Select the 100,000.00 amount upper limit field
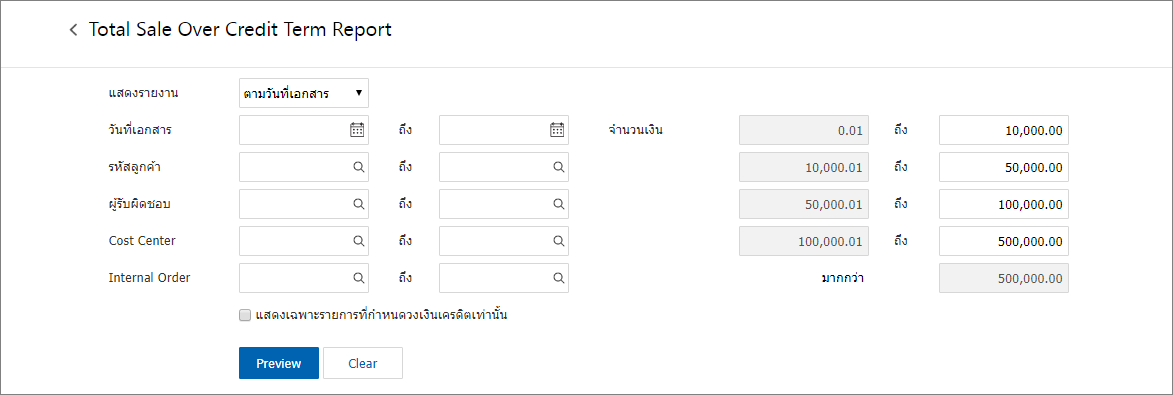 (1004, 203)
